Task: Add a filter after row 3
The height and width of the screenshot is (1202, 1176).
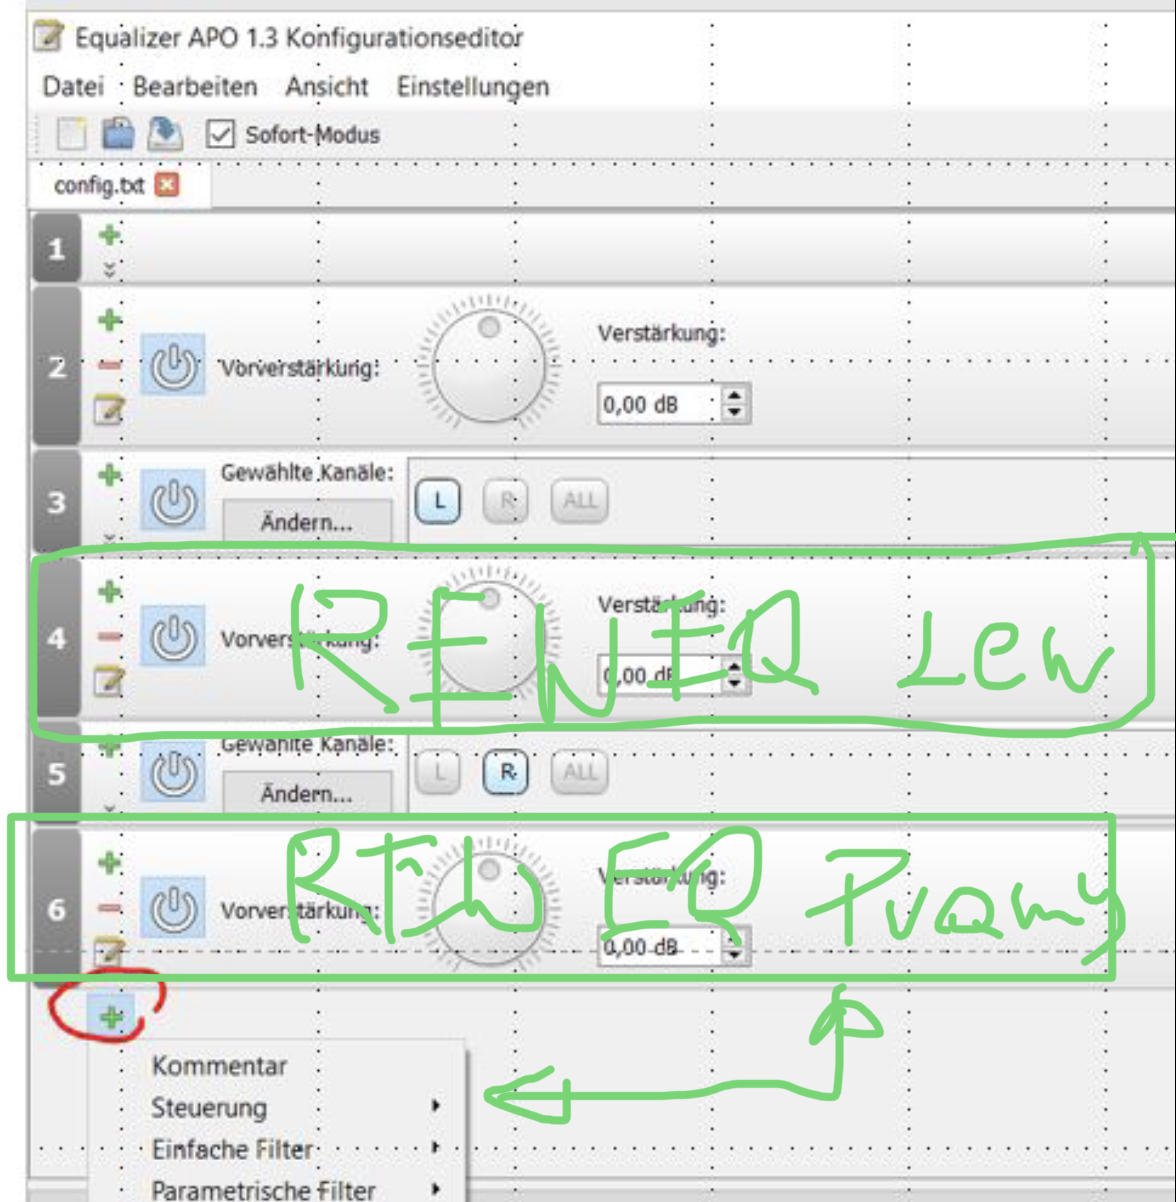Action: click(109, 475)
